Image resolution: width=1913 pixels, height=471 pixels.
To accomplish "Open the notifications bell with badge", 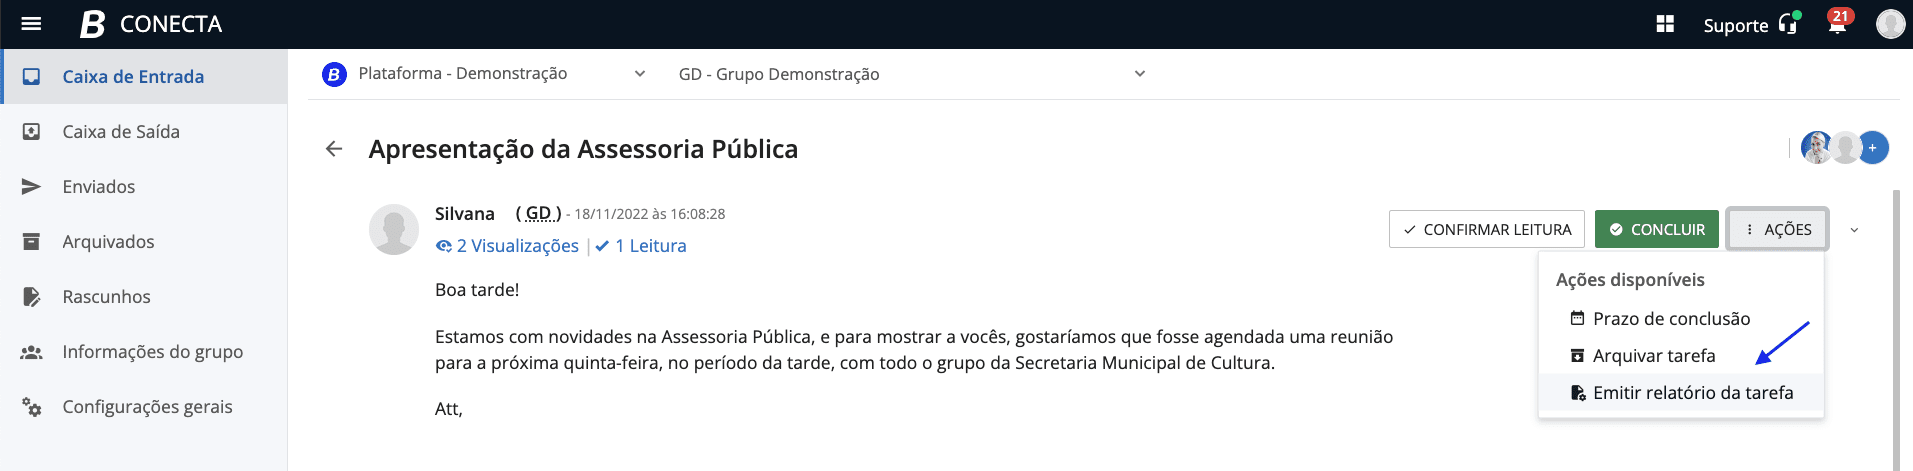I will click(x=1837, y=24).
